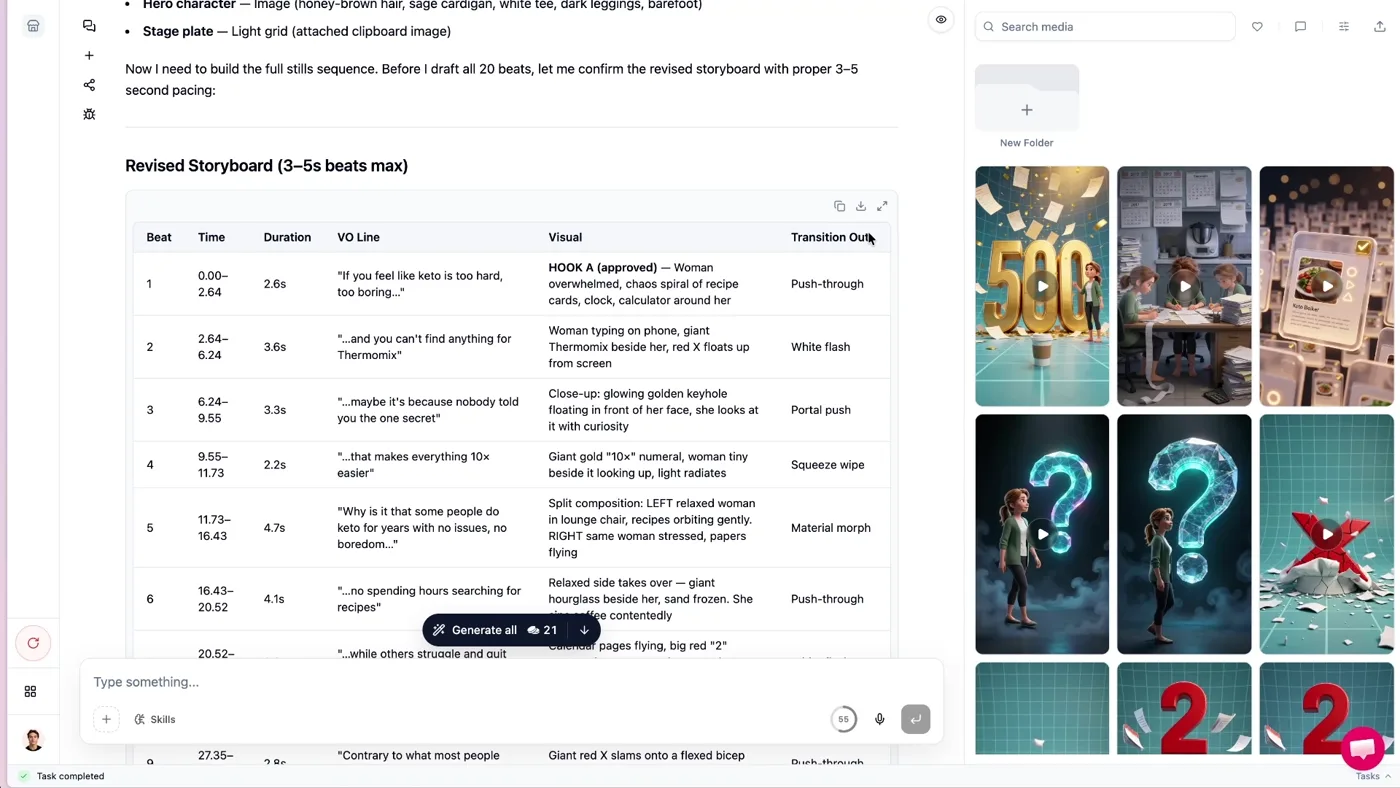Click the Time column header
The image size is (1400, 788).
(x=211, y=237)
